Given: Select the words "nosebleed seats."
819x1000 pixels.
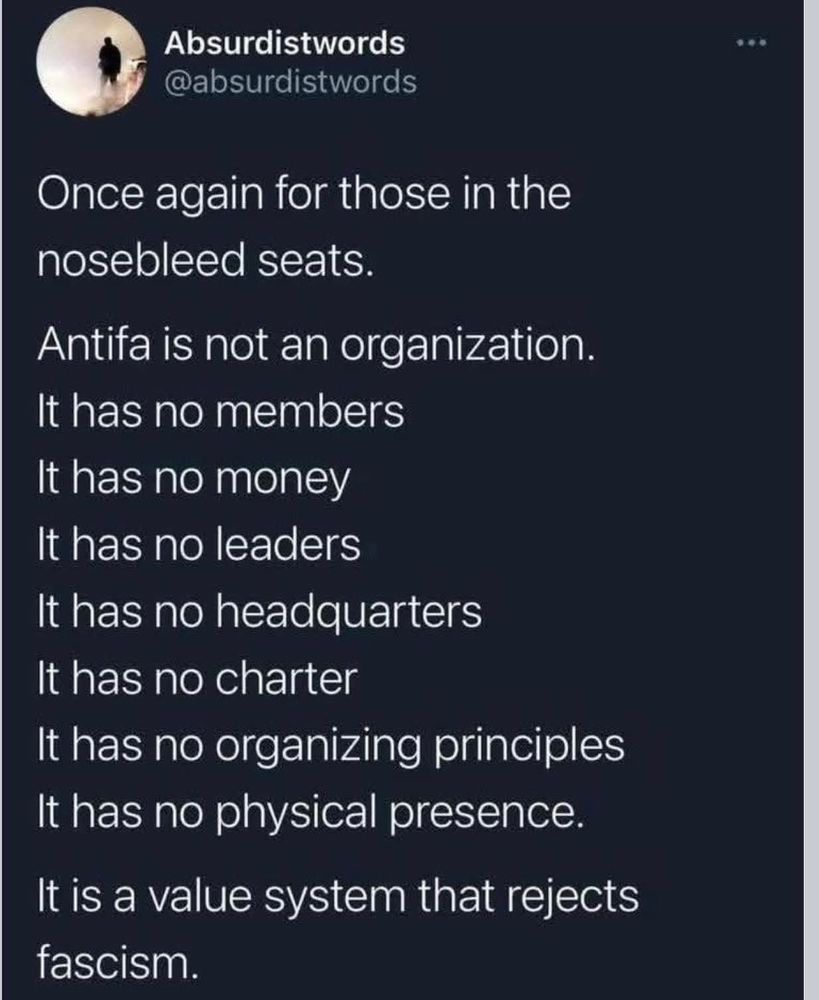Looking at the screenshot, I should [205, 261].
